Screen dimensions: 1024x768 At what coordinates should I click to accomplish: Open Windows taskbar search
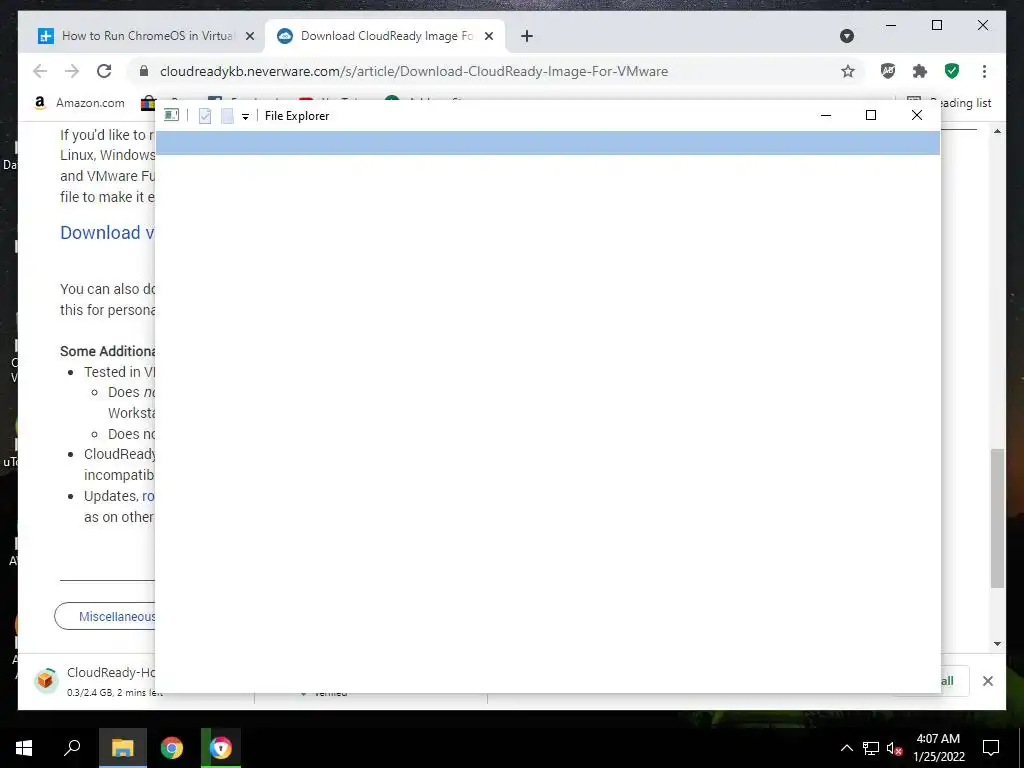pyautogui.click(x=72, y=748)
